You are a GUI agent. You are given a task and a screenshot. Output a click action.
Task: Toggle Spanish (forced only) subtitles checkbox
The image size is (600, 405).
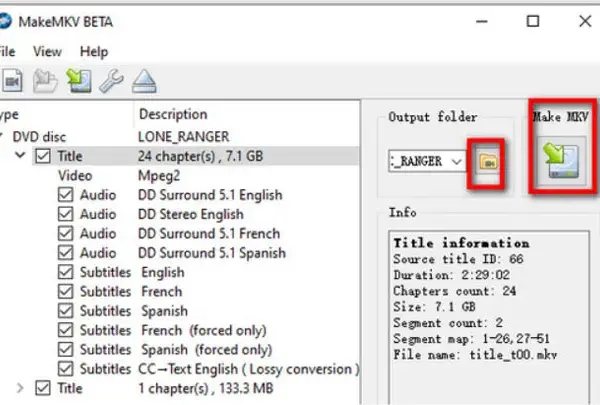[x=65, y=349]
